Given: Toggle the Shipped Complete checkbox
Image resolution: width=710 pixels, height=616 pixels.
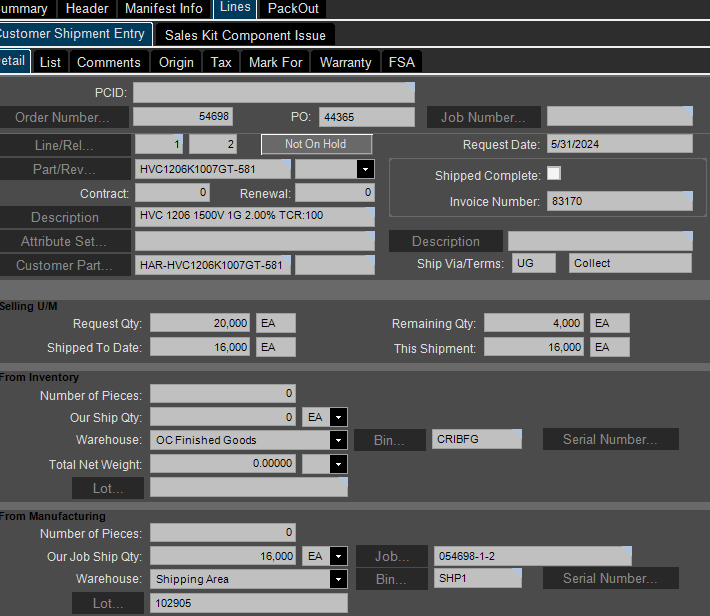Looking at the screenshot, I should [553, 173].
